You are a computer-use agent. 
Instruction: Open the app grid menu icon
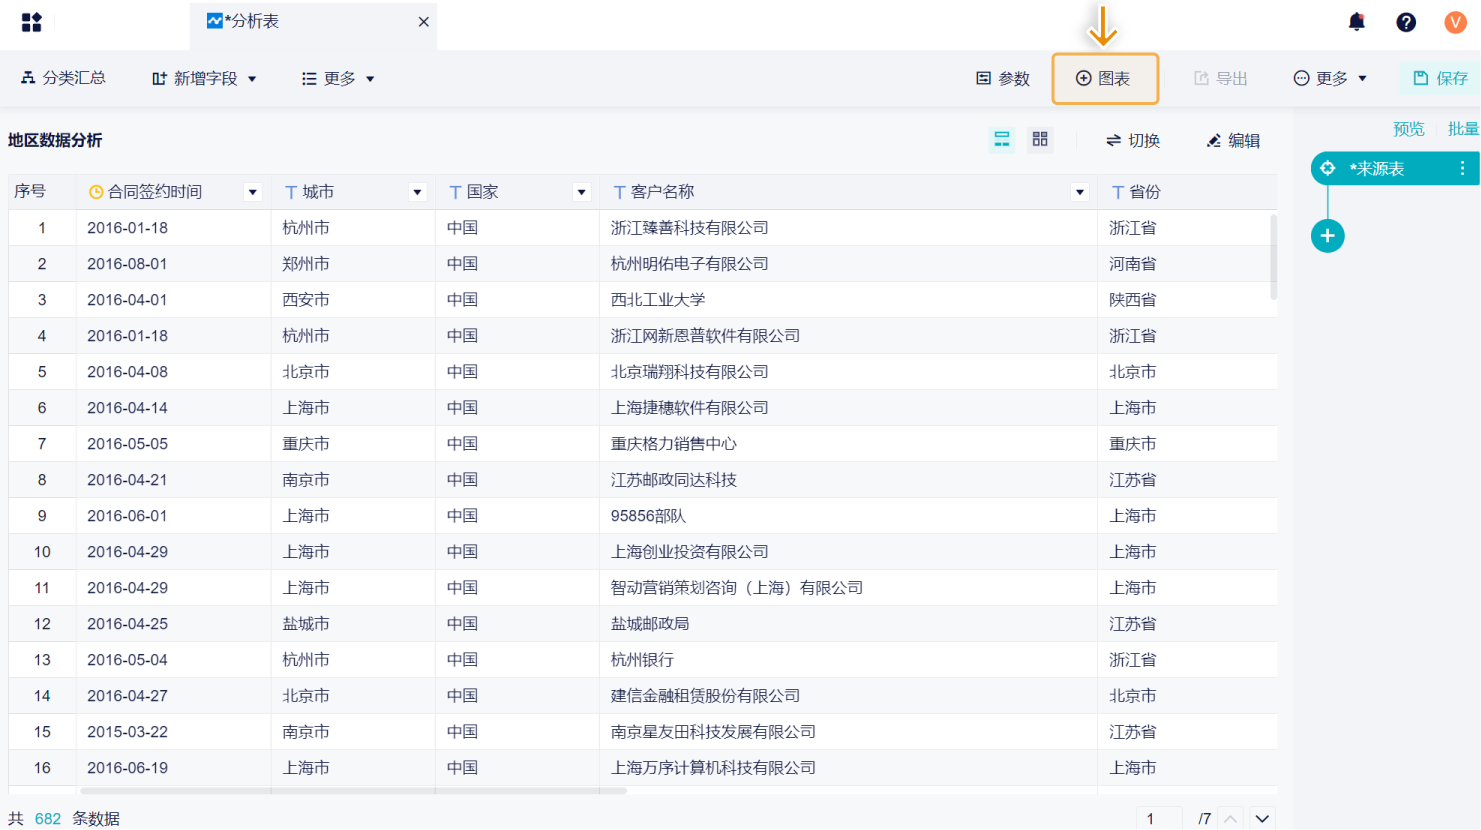[31, 22]
